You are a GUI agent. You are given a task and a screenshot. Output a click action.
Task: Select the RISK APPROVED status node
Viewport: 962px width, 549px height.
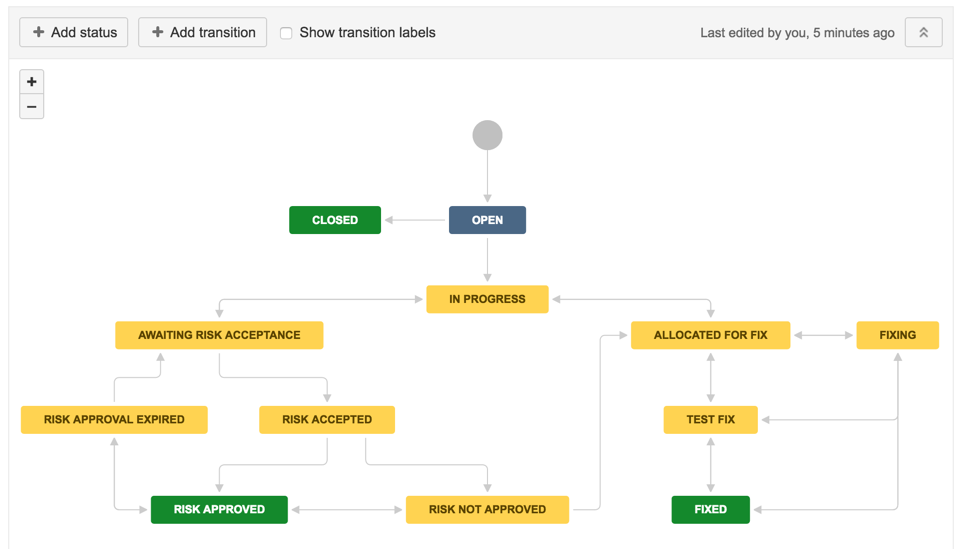pyautogui.click(x=219, y=509)
